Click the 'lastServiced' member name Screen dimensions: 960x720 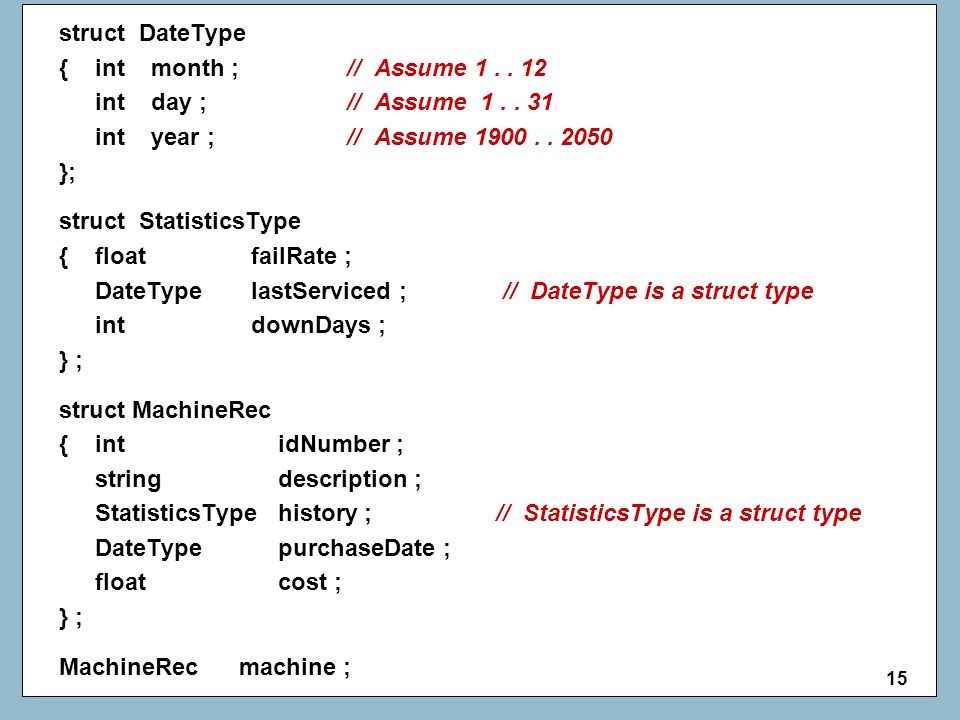[x=321, y=291]
